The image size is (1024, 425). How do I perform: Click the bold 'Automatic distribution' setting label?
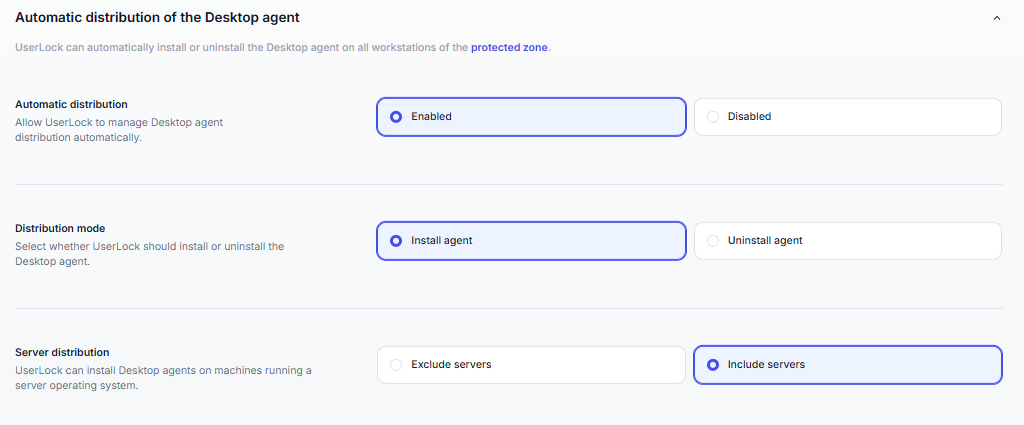71,104
